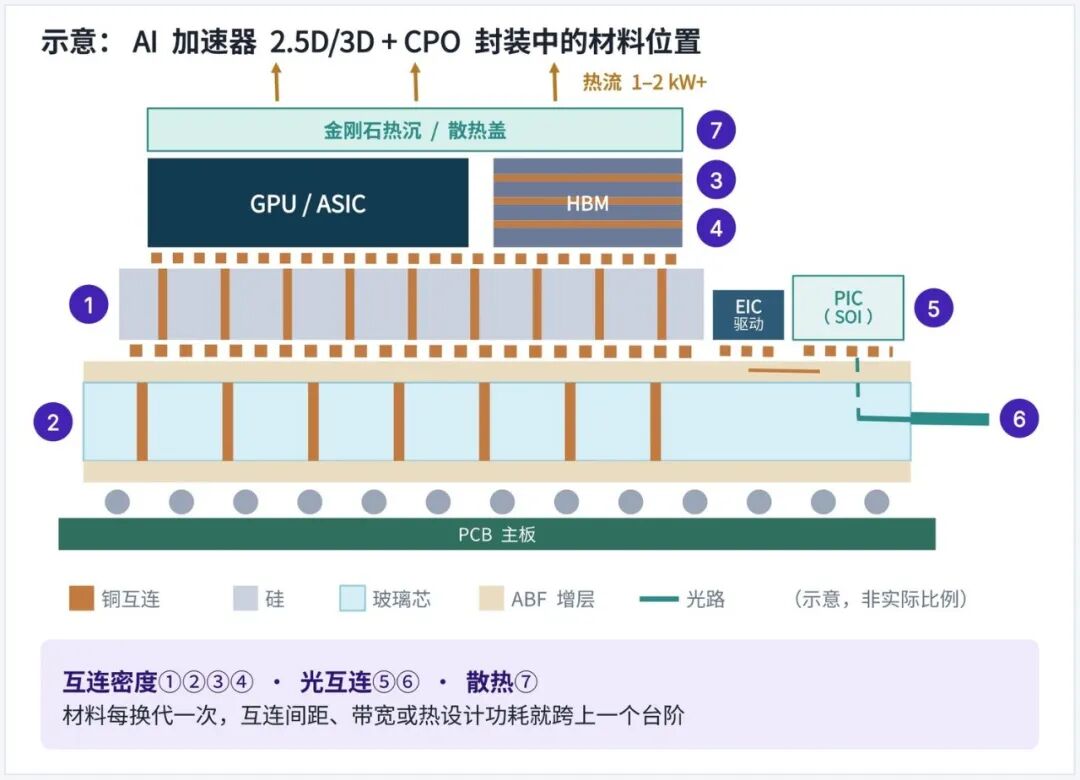Click the 金刚石热沉 / 散热盖 block

coord(415,130)
